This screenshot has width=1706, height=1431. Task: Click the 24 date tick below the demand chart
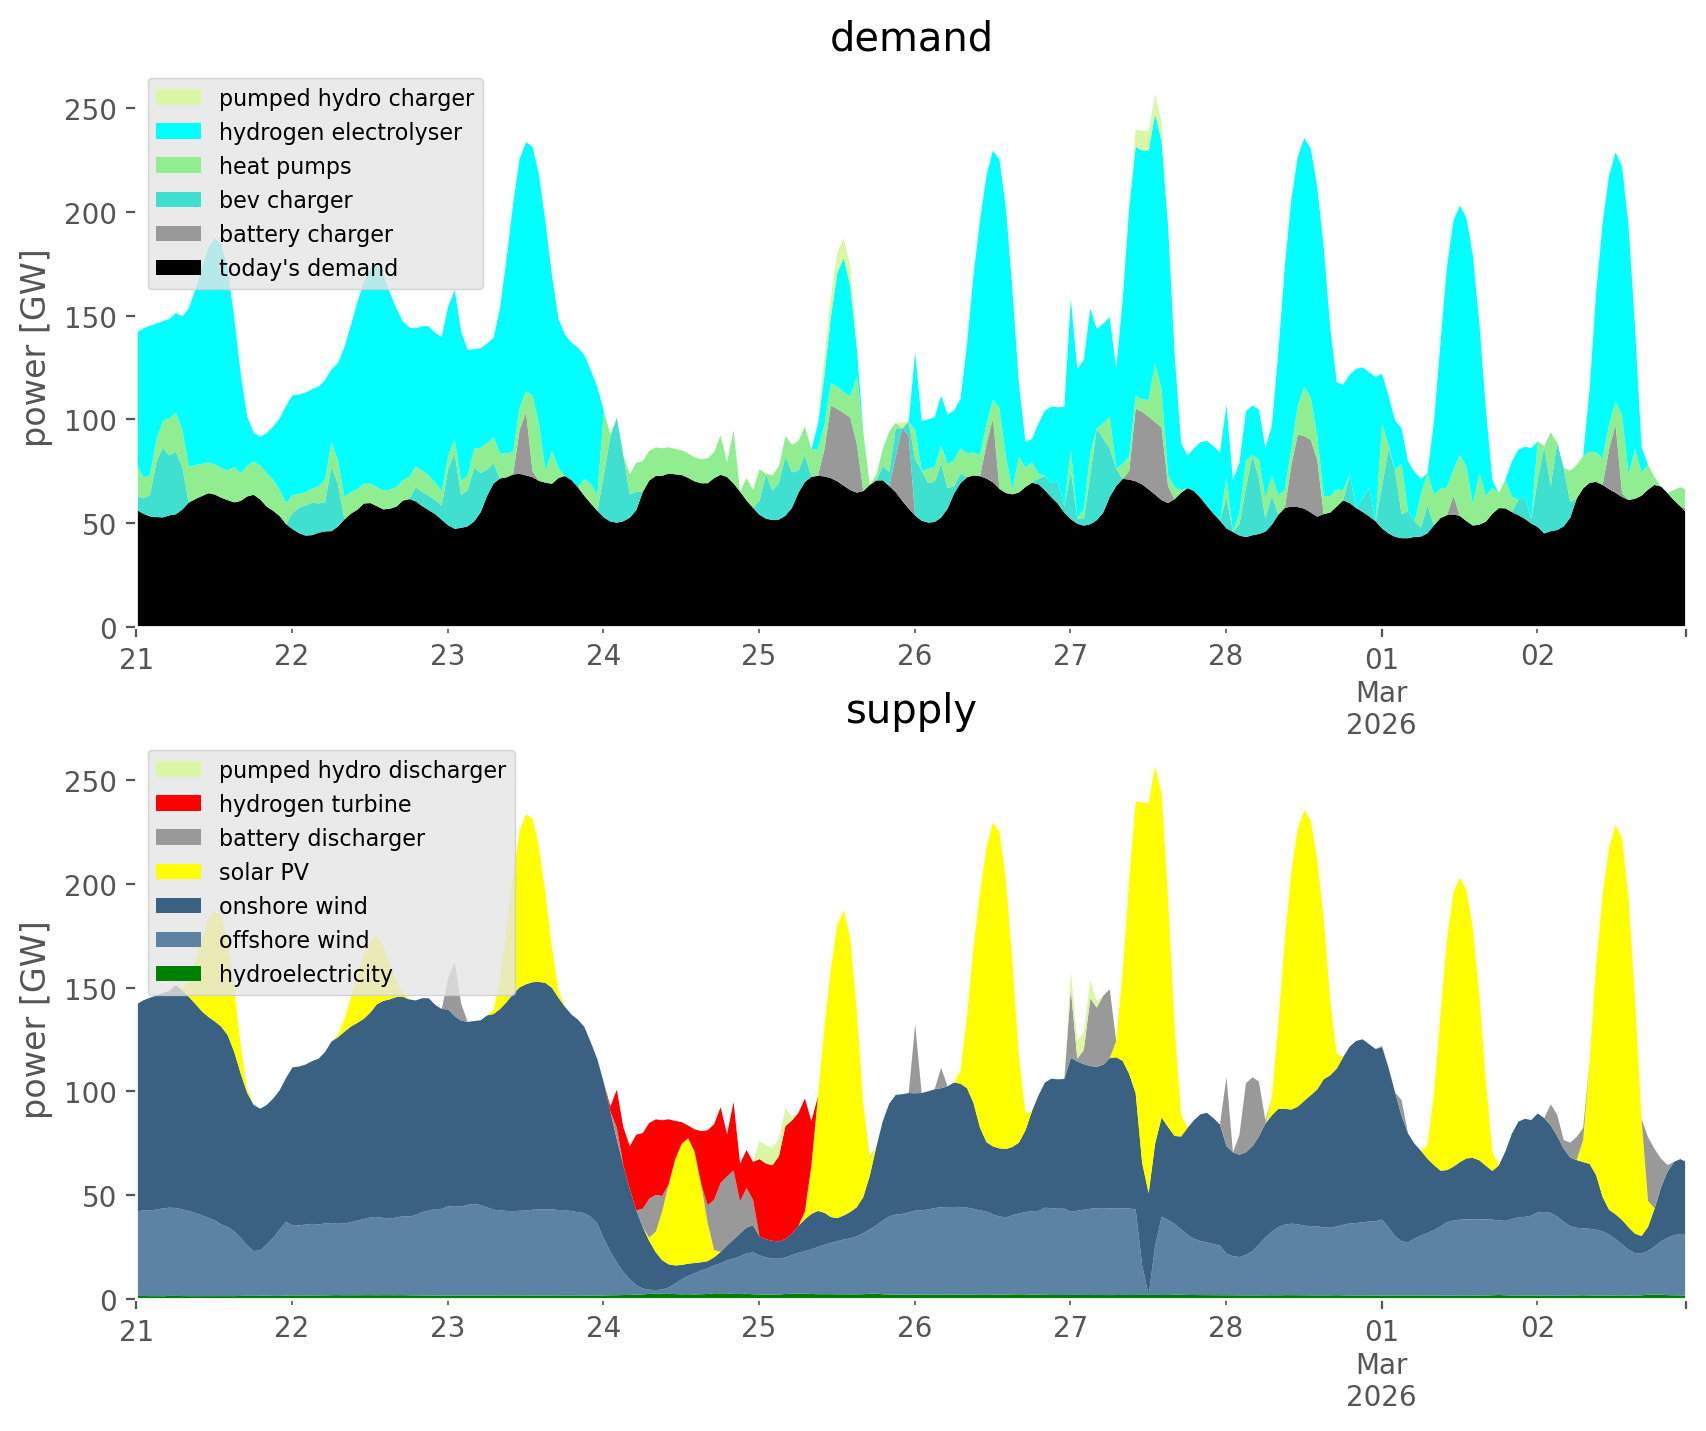click(603, 656)
